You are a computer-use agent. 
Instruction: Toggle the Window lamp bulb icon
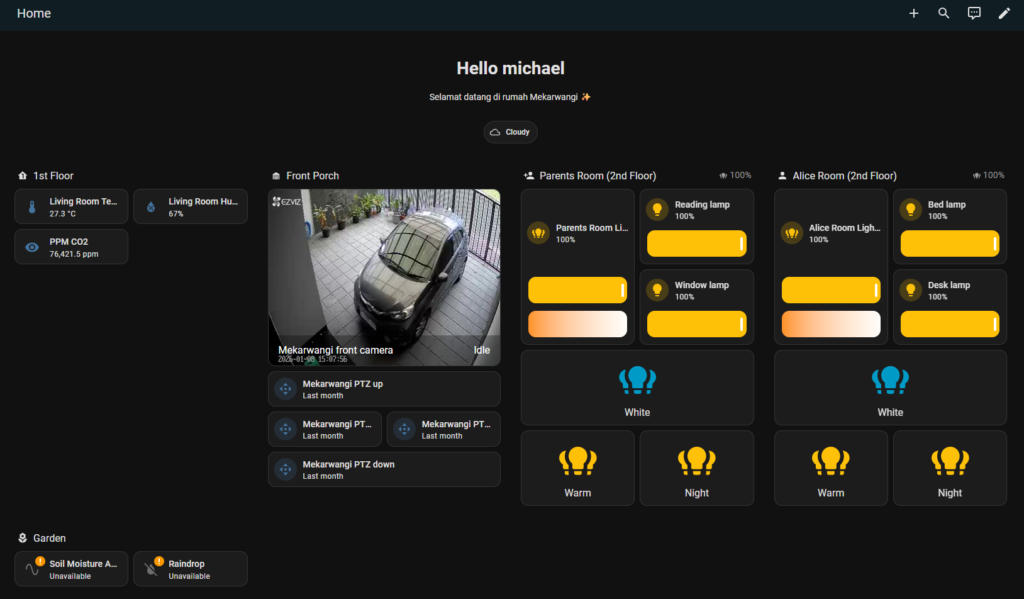tap(657, 290)
